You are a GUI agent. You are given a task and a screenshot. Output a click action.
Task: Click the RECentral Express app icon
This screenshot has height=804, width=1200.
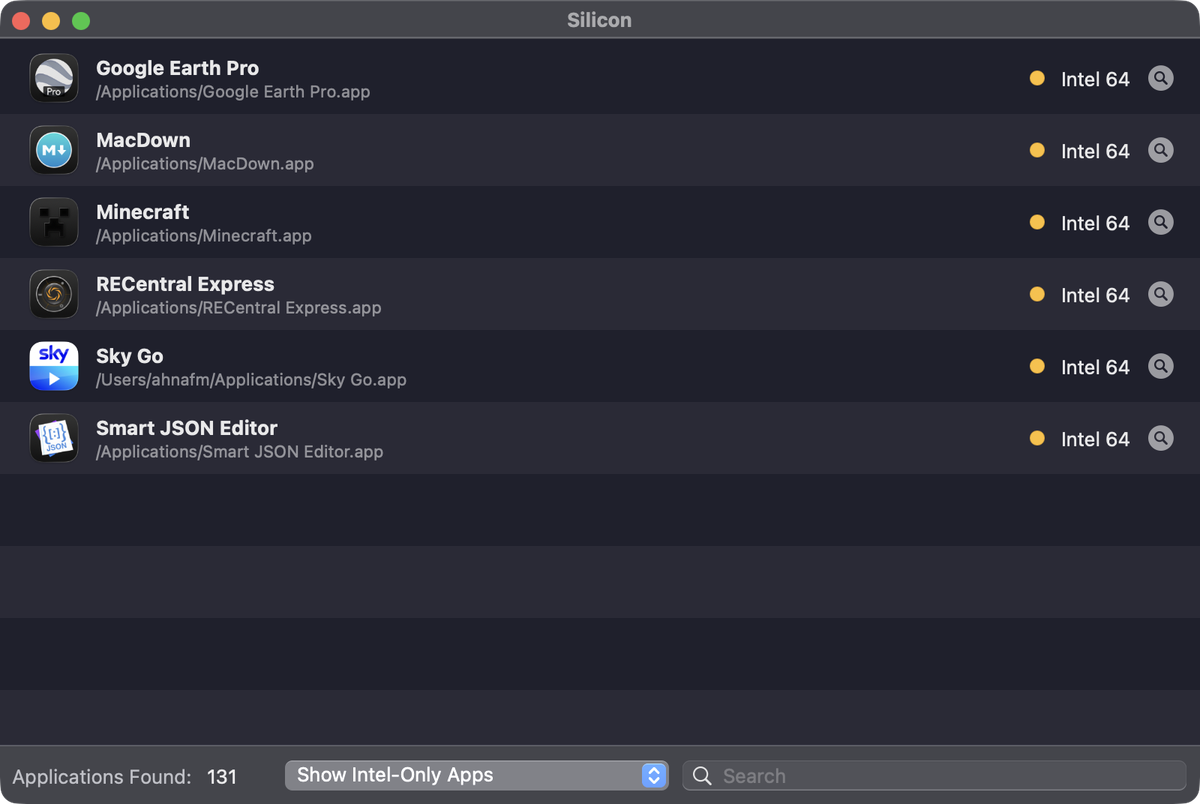pyautogui.click(x=54, y=294)
